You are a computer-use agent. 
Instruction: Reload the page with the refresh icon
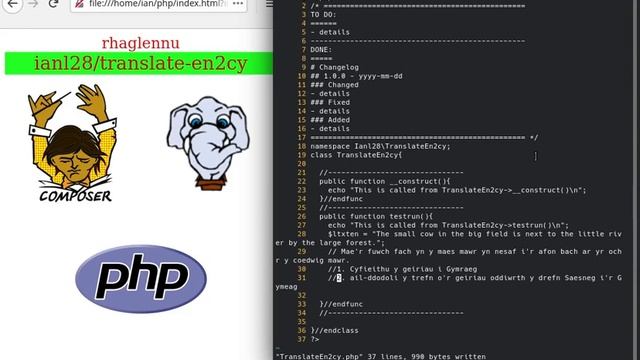click(53, 4)
